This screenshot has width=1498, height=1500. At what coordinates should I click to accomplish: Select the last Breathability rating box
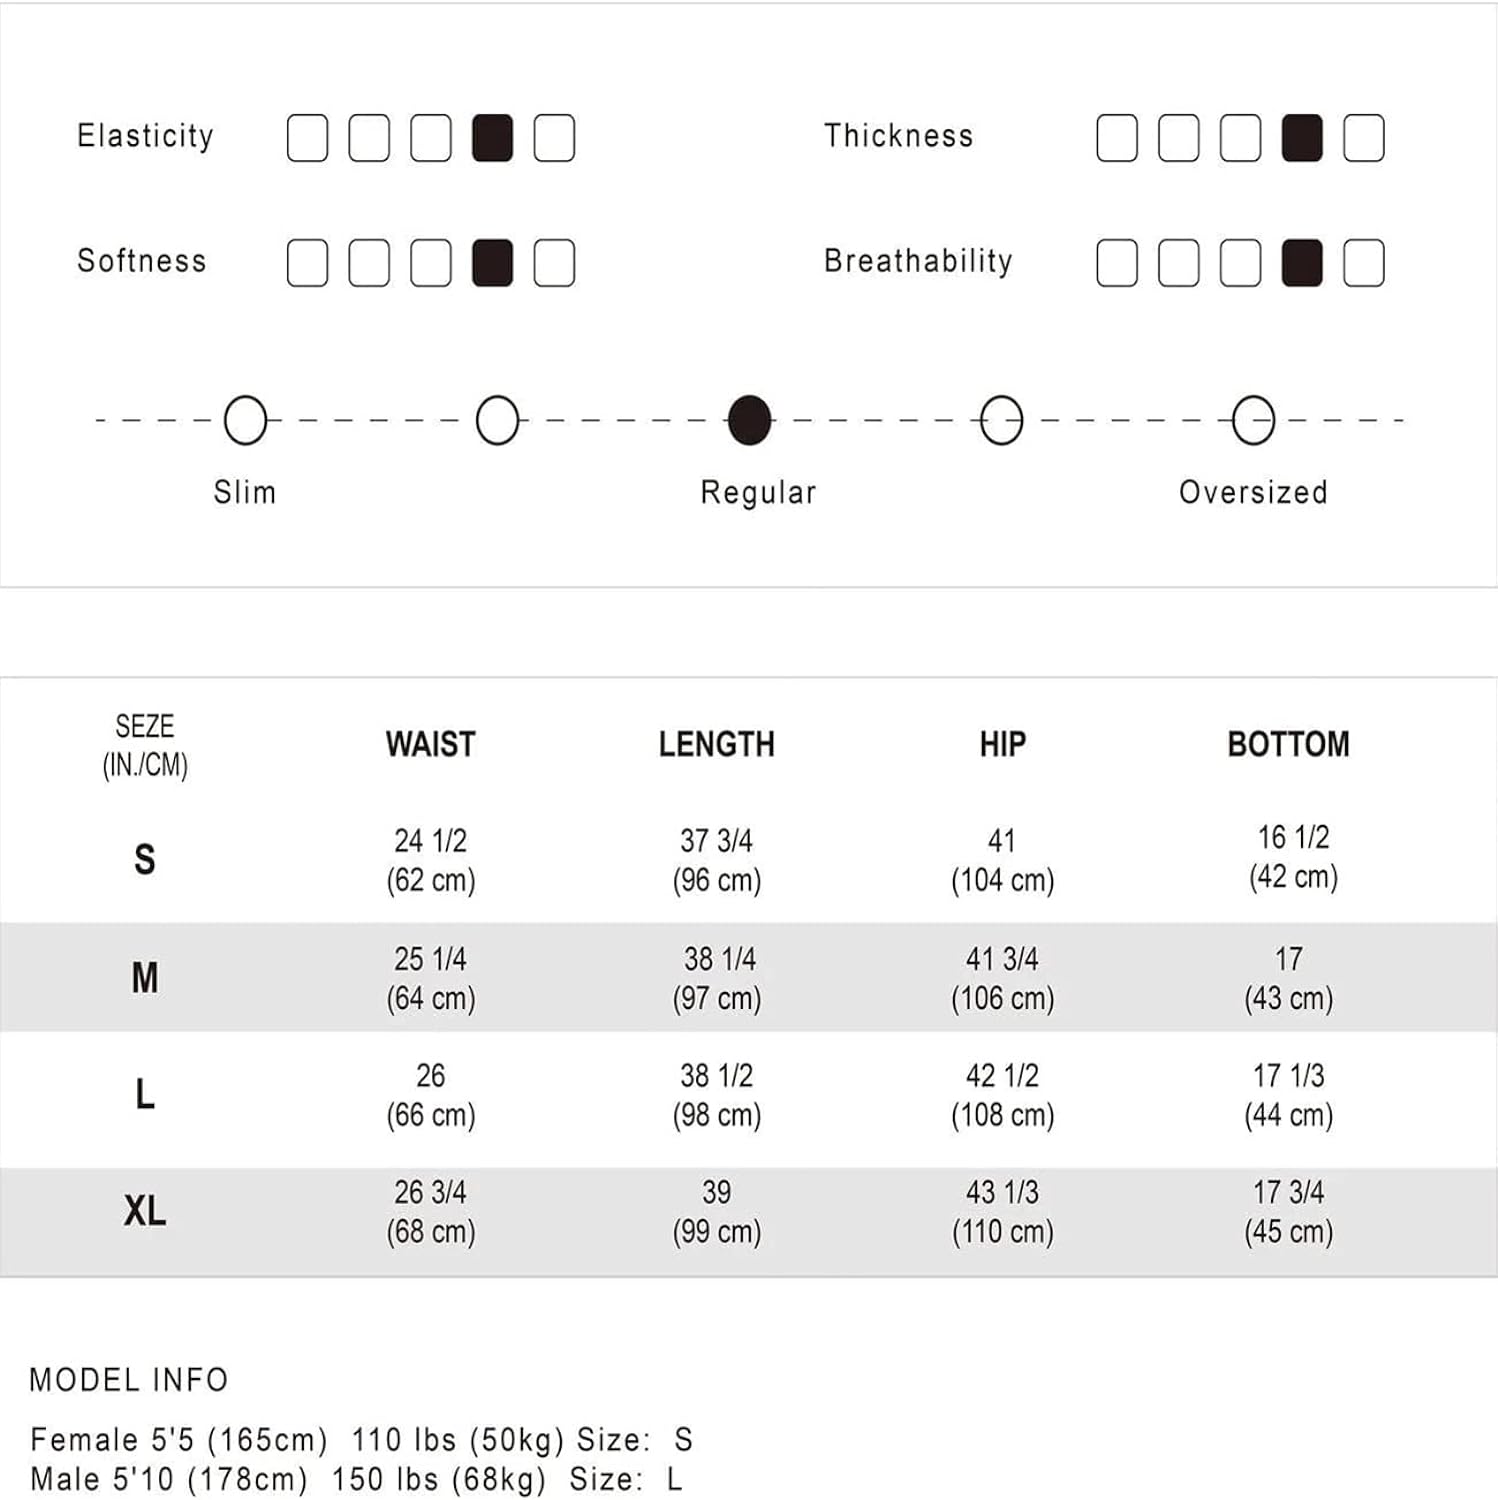[x=1364, y=263]
